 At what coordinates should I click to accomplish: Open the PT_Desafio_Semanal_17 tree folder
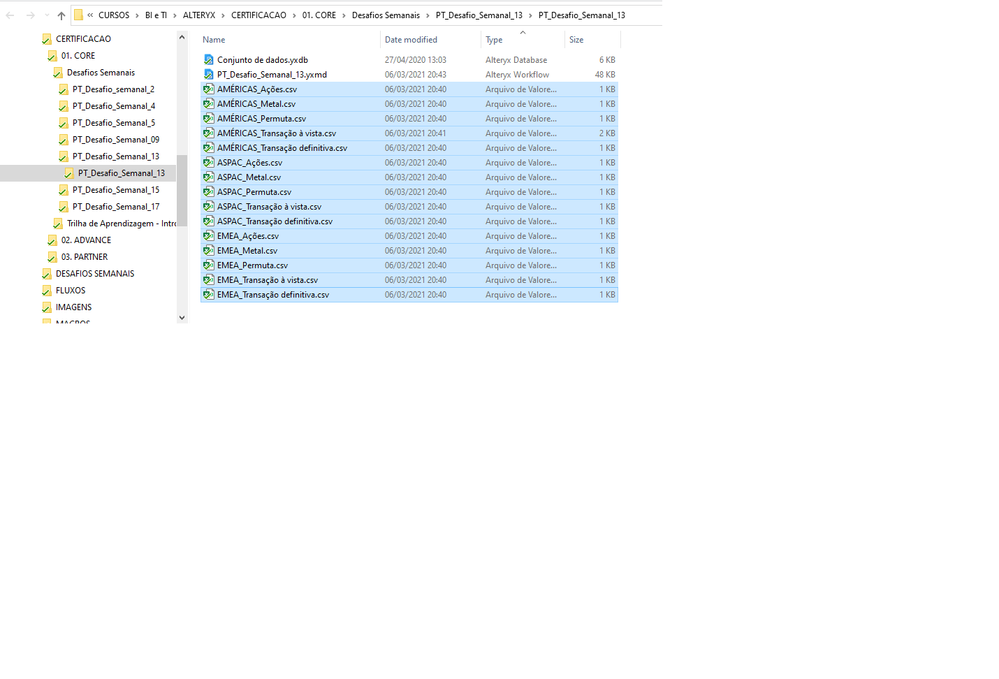pos(116,206)
